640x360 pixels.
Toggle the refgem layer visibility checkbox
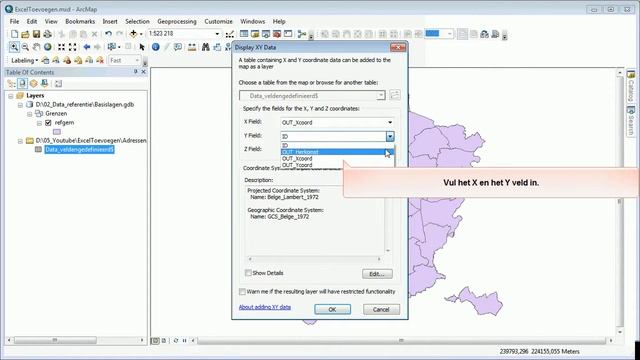[48, 122]
